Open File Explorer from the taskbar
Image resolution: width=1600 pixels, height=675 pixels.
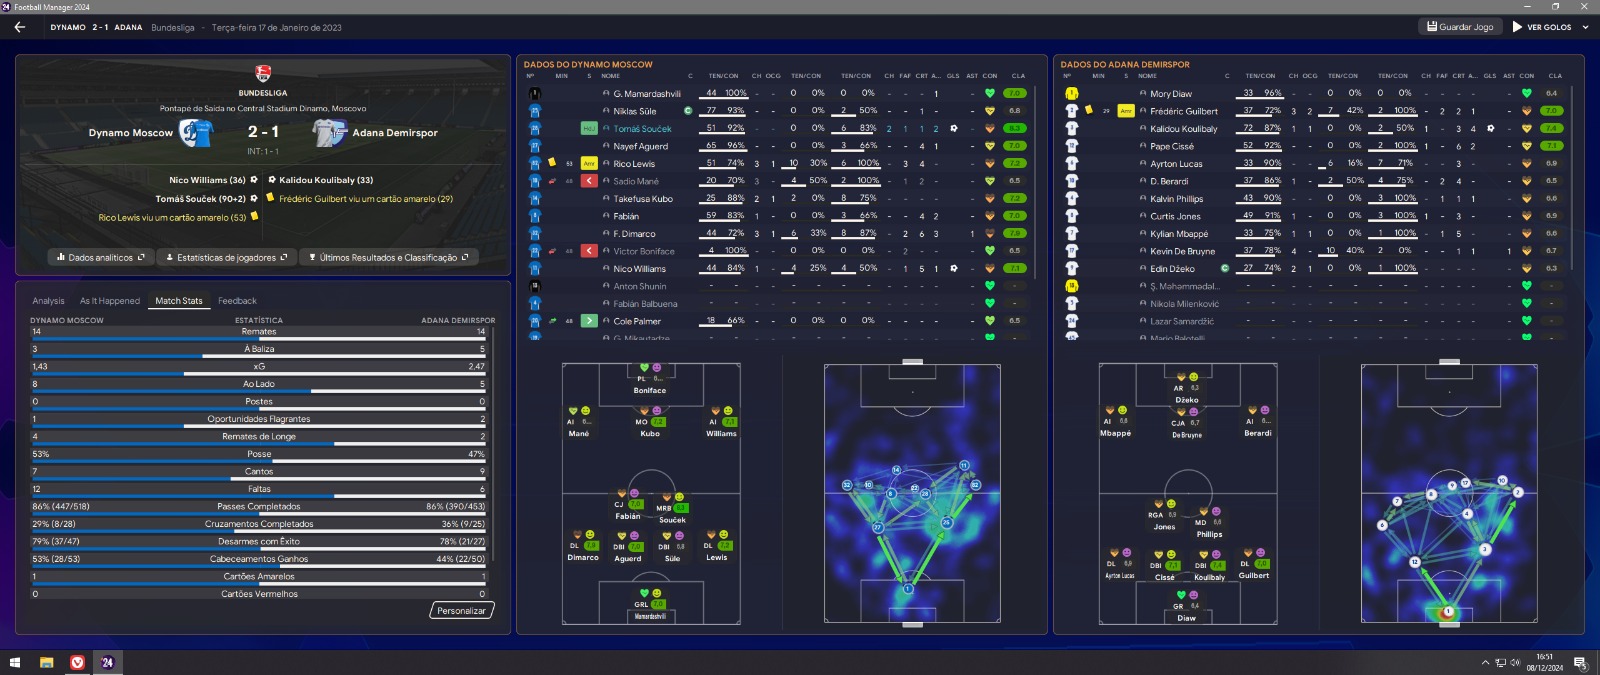click(x=46, y=662)
